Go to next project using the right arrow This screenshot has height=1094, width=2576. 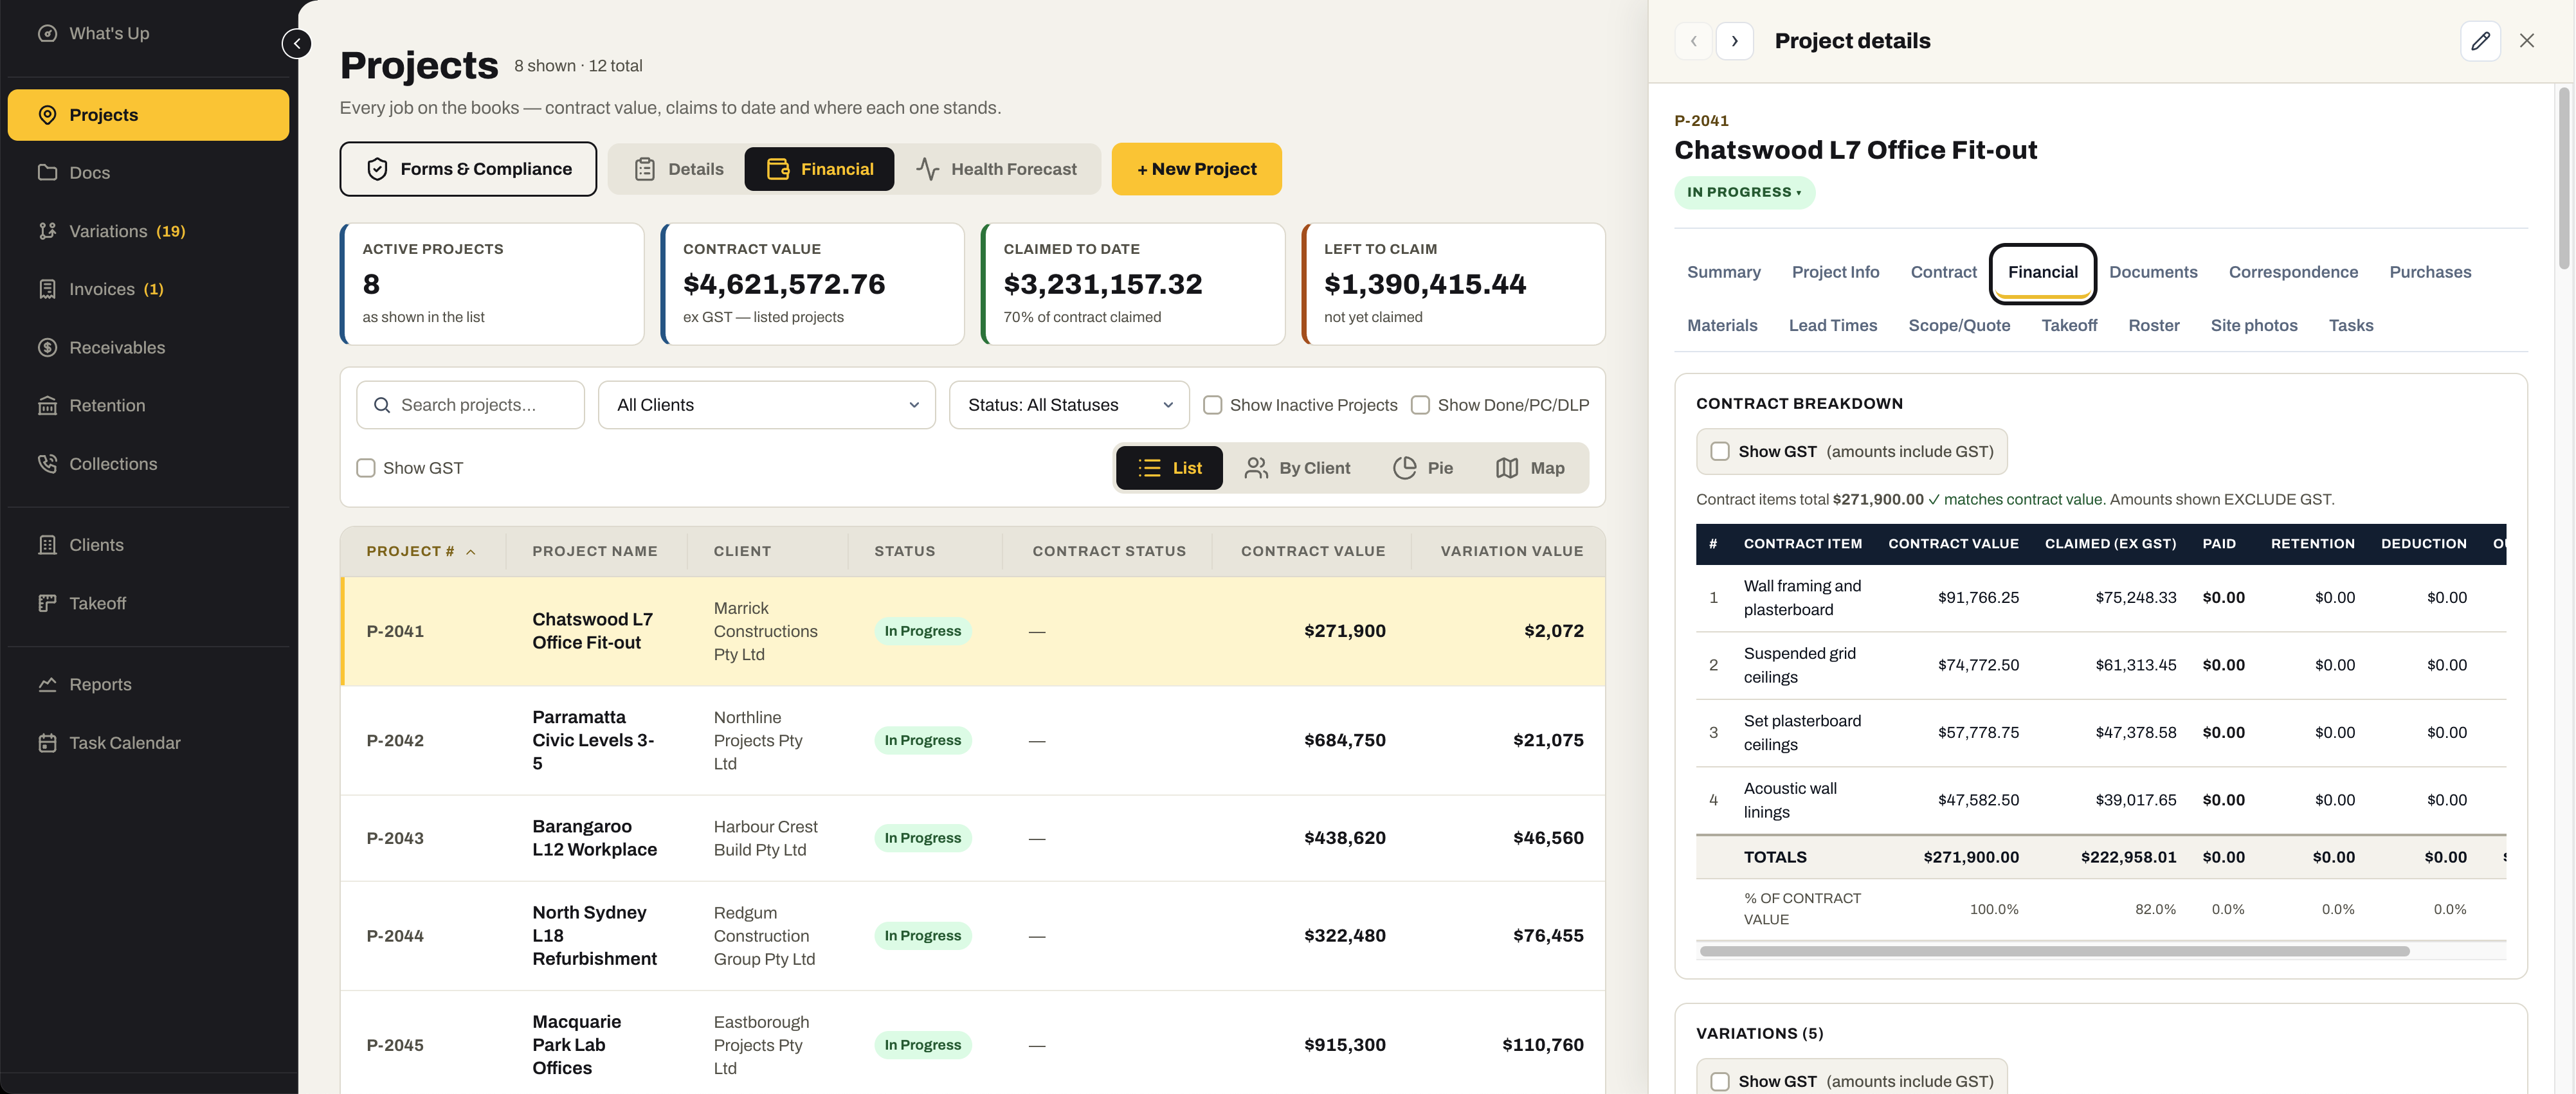[1735, 41]
